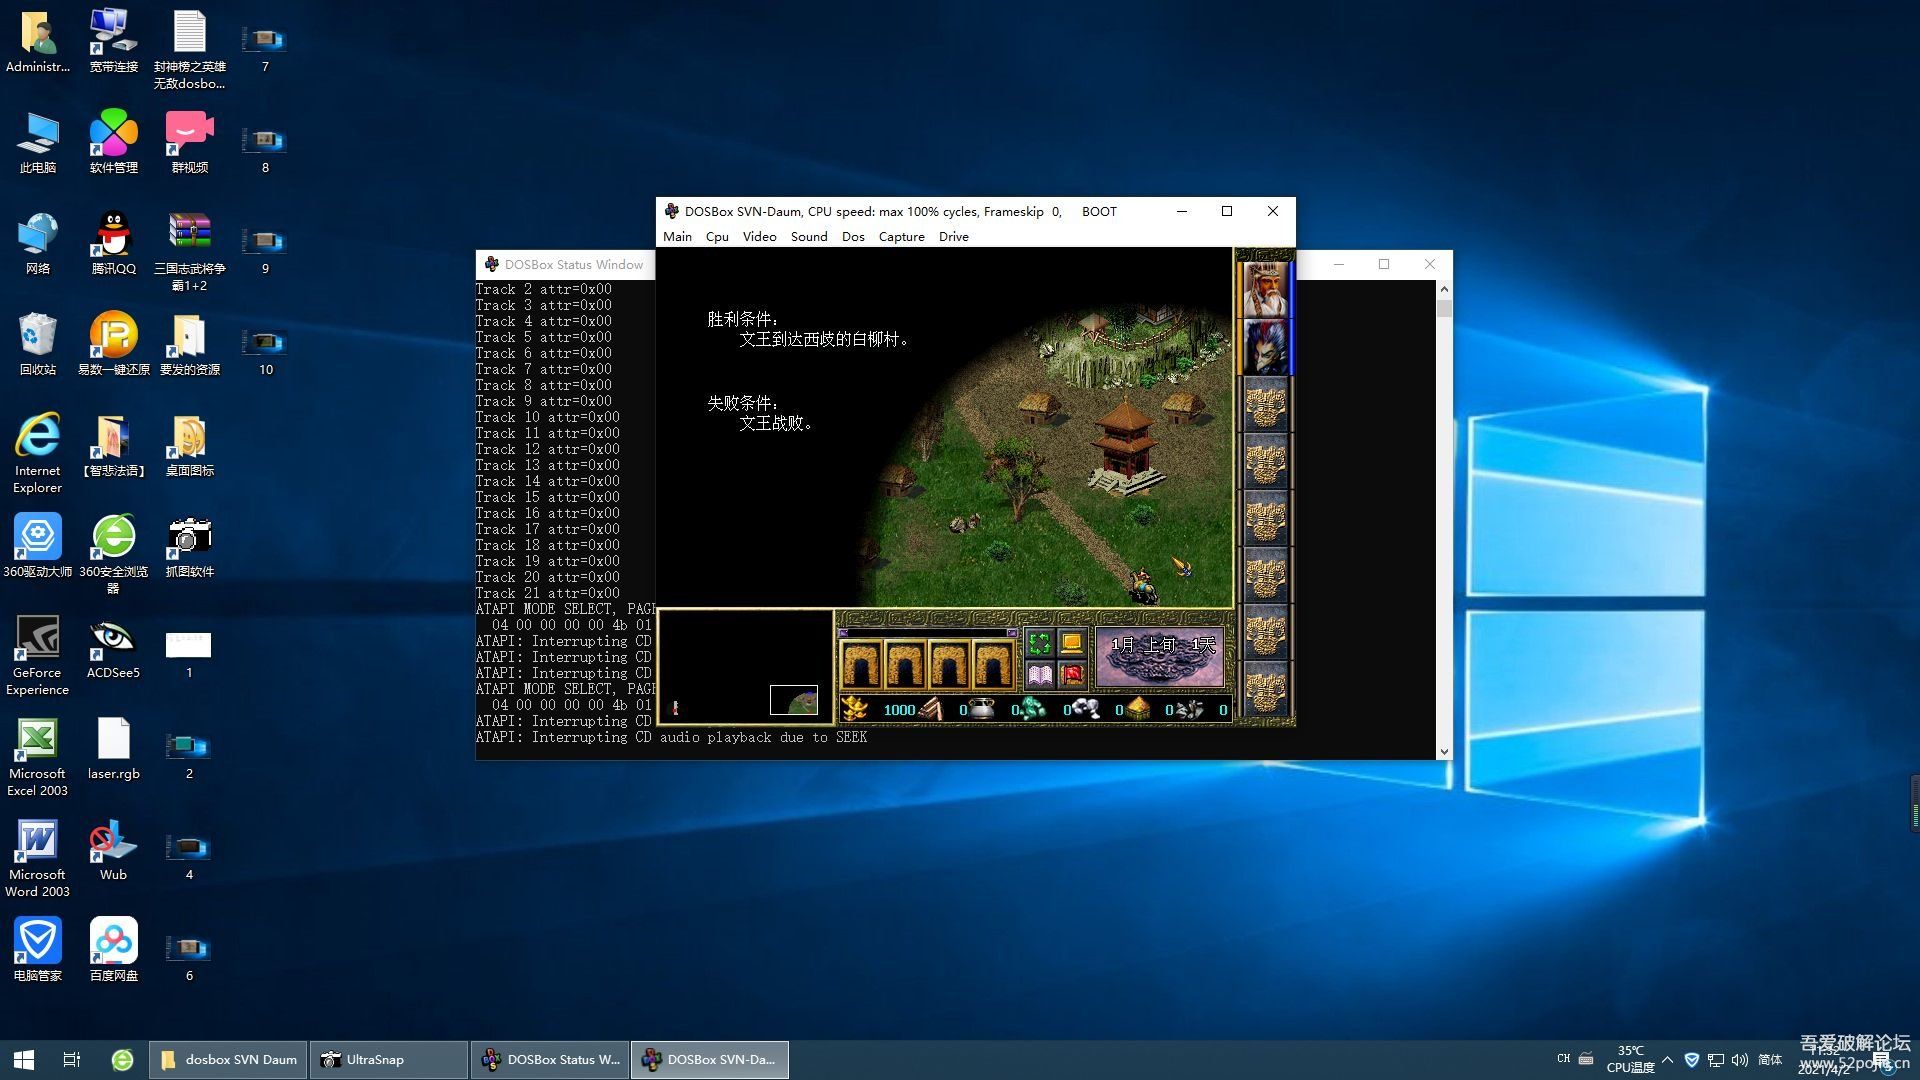Click the DOSBox Status Window title icon

coord(491,264)
